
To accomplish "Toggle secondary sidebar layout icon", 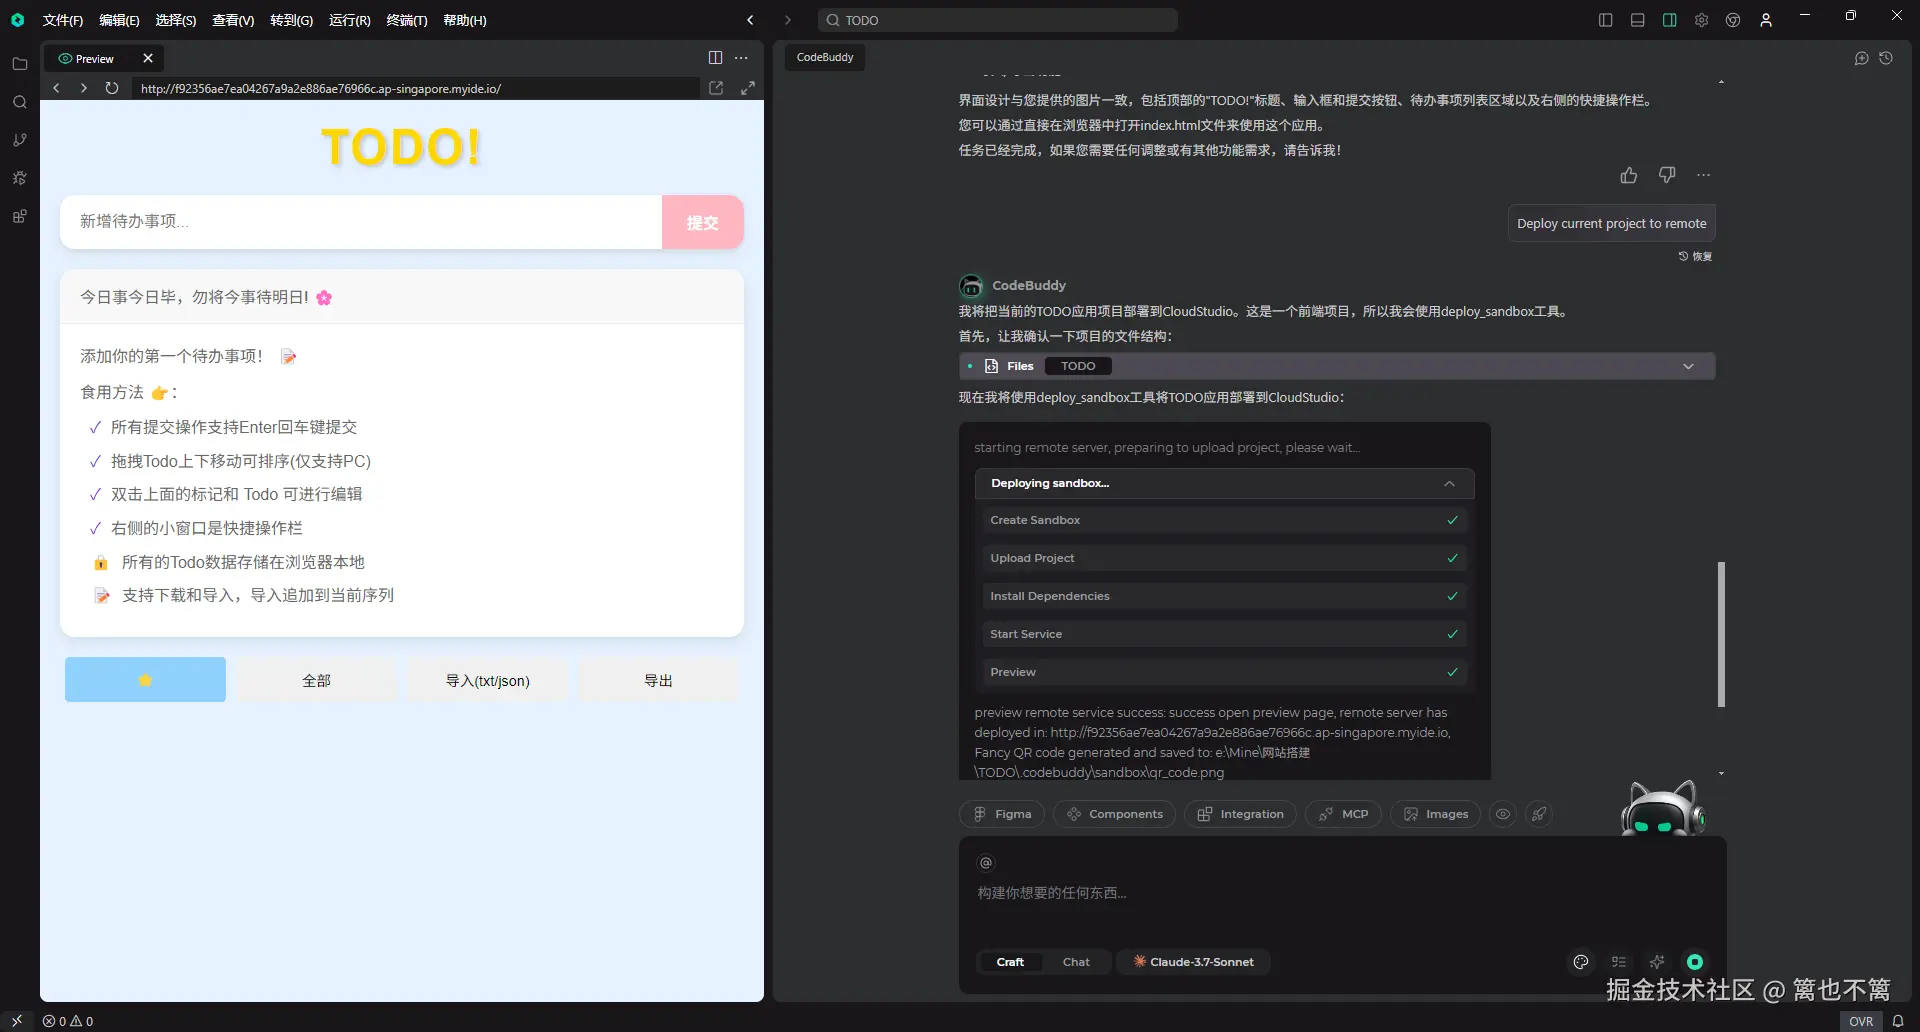I will coord(1670,20).
